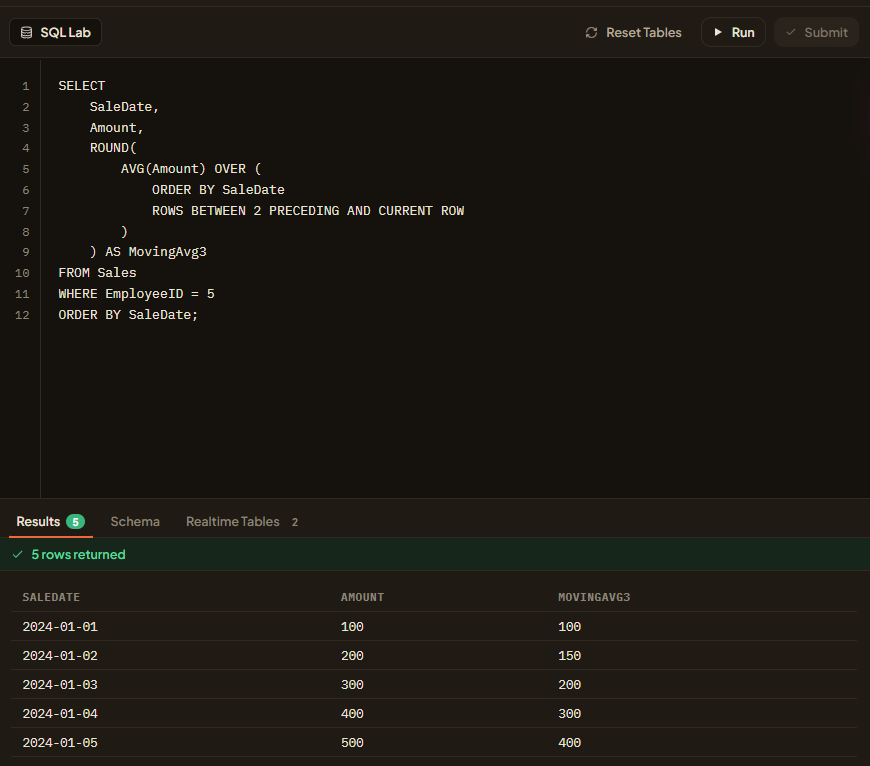Click the 'FROM Sales' line
Screen dimensions: 870x766
click(x=97, y=273)
